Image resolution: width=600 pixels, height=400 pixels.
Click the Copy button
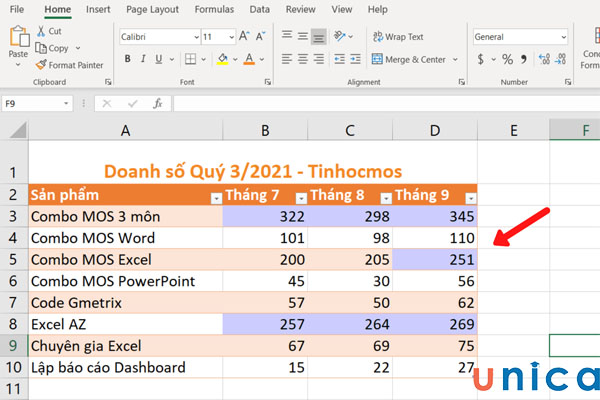(52, 48)
